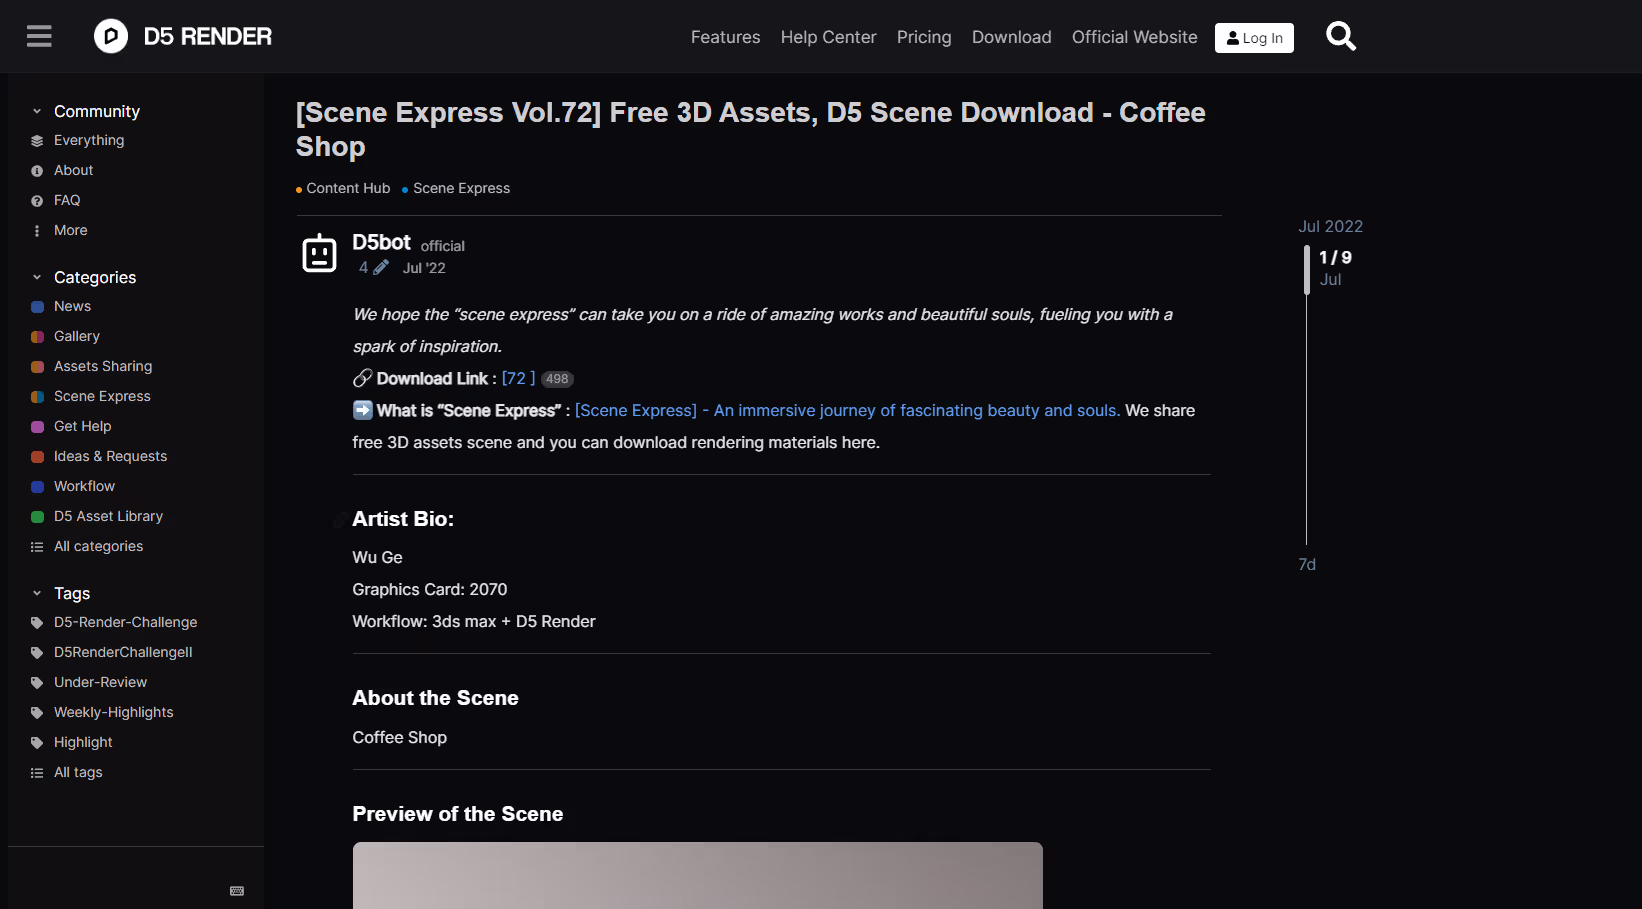
Task: Expand the More sidebar menu
Action: coord(70,230)
